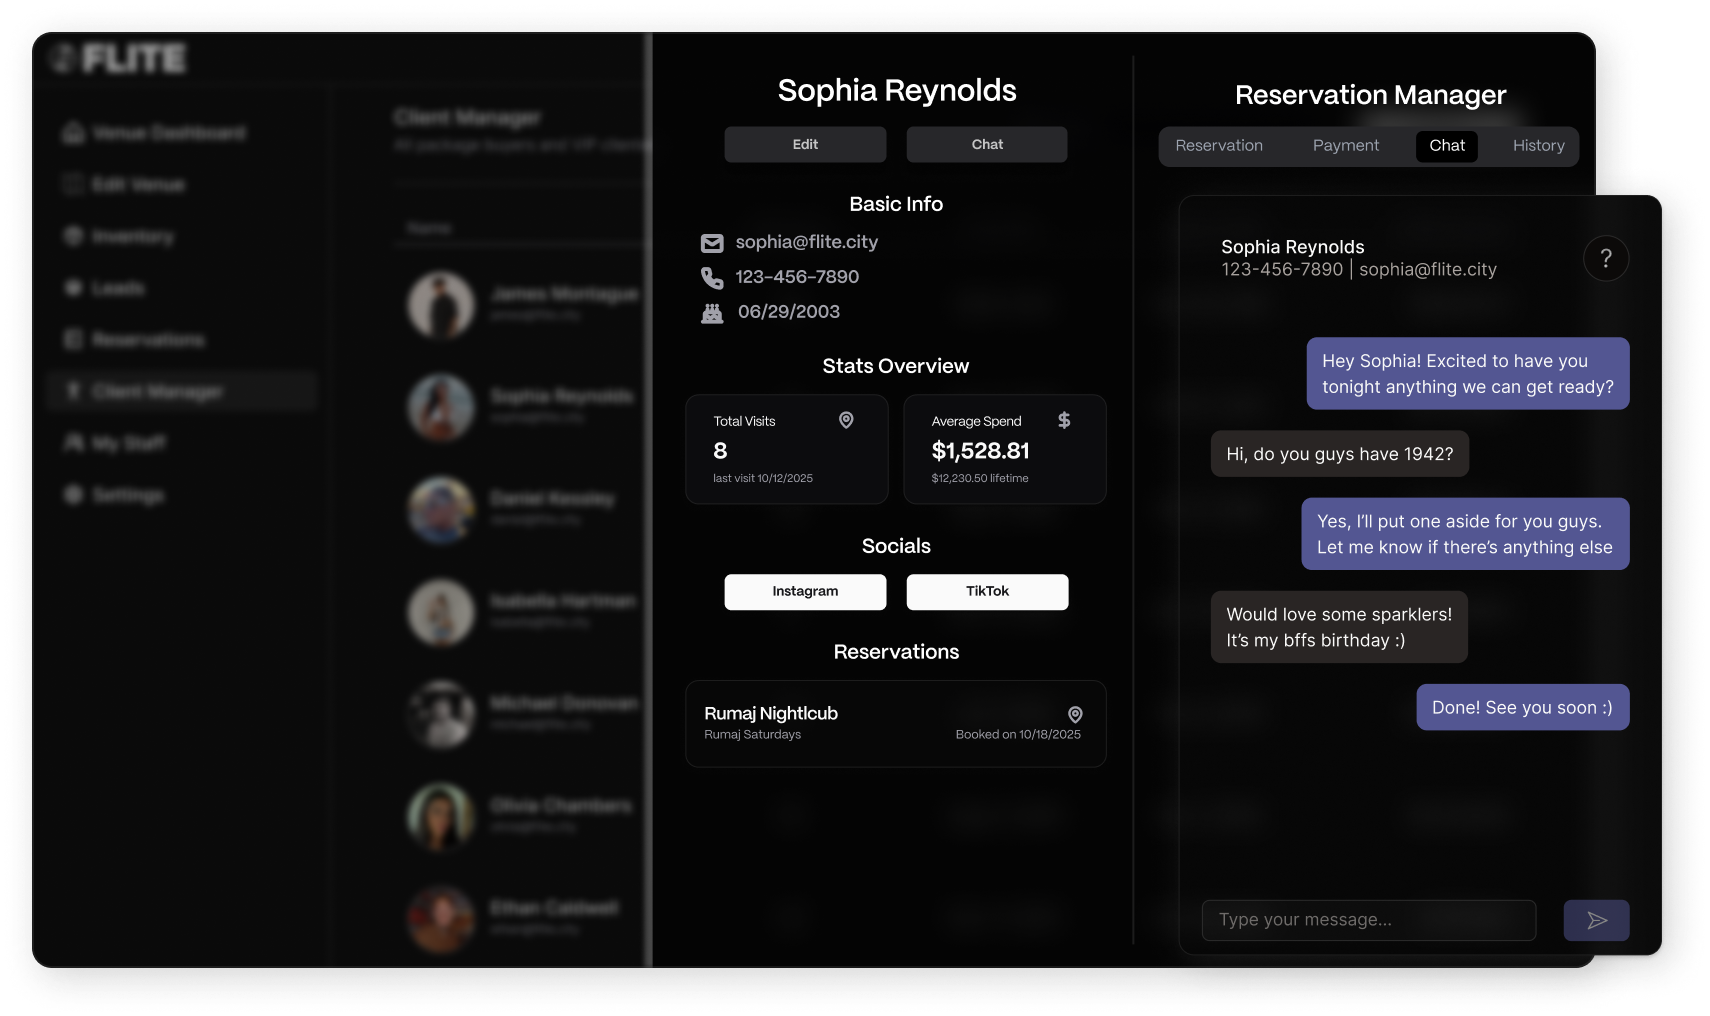Open the Rumaj Nightclub reservation card
Viewport: 1710px width, 1016px height.
(x=895, y=724)
